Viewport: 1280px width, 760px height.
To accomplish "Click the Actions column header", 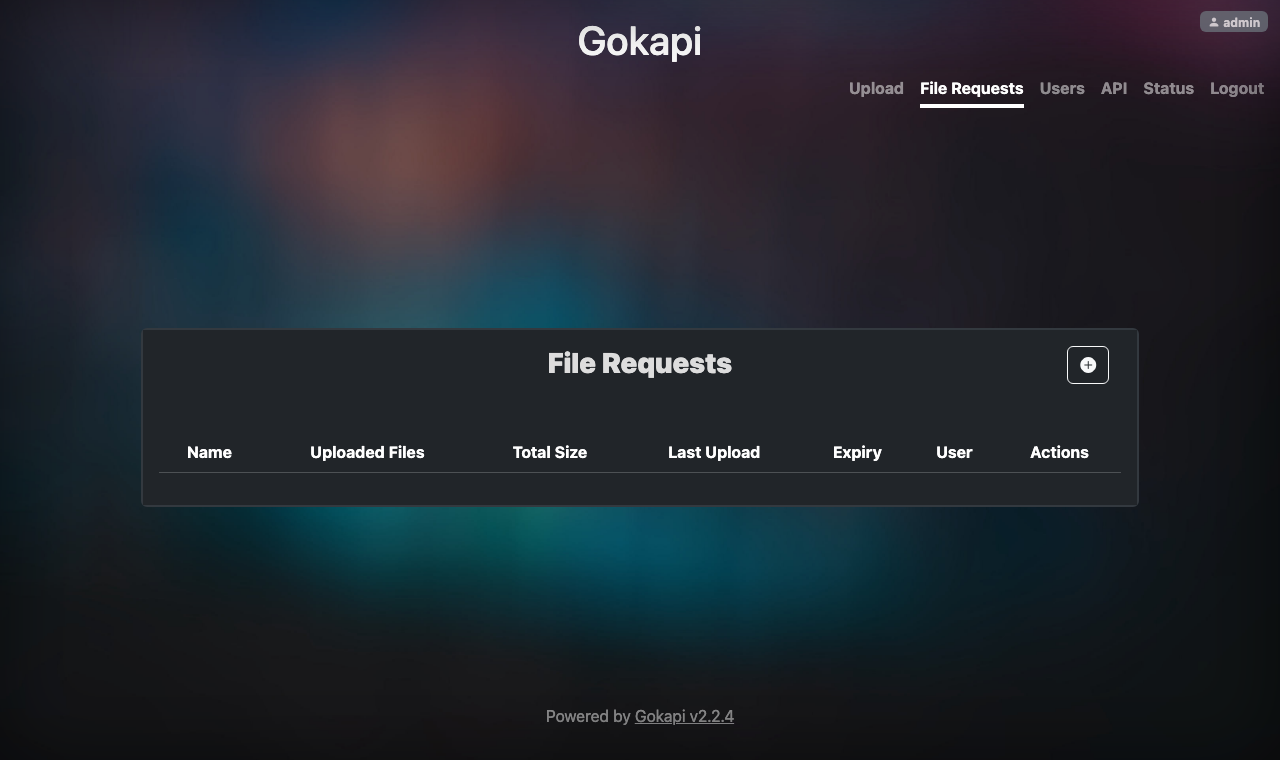I will pyautogui.click(x=1059, y=452).
